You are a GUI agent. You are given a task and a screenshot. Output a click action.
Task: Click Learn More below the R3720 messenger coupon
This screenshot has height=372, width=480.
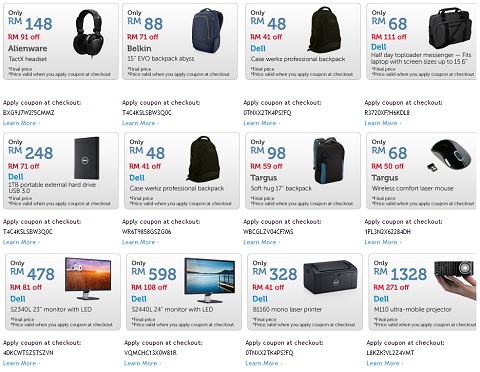(x=383, y=123)
